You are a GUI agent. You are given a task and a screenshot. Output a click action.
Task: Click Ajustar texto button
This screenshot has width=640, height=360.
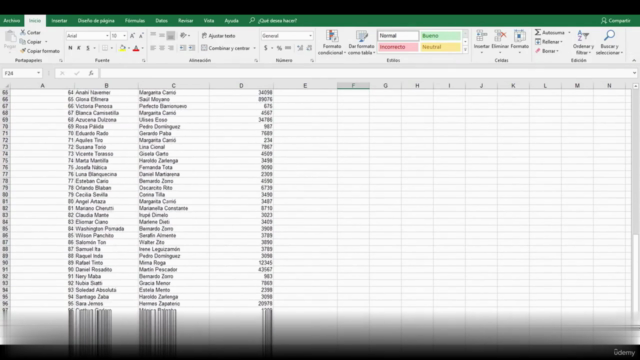pyautogui.click(x=218, y=36)
